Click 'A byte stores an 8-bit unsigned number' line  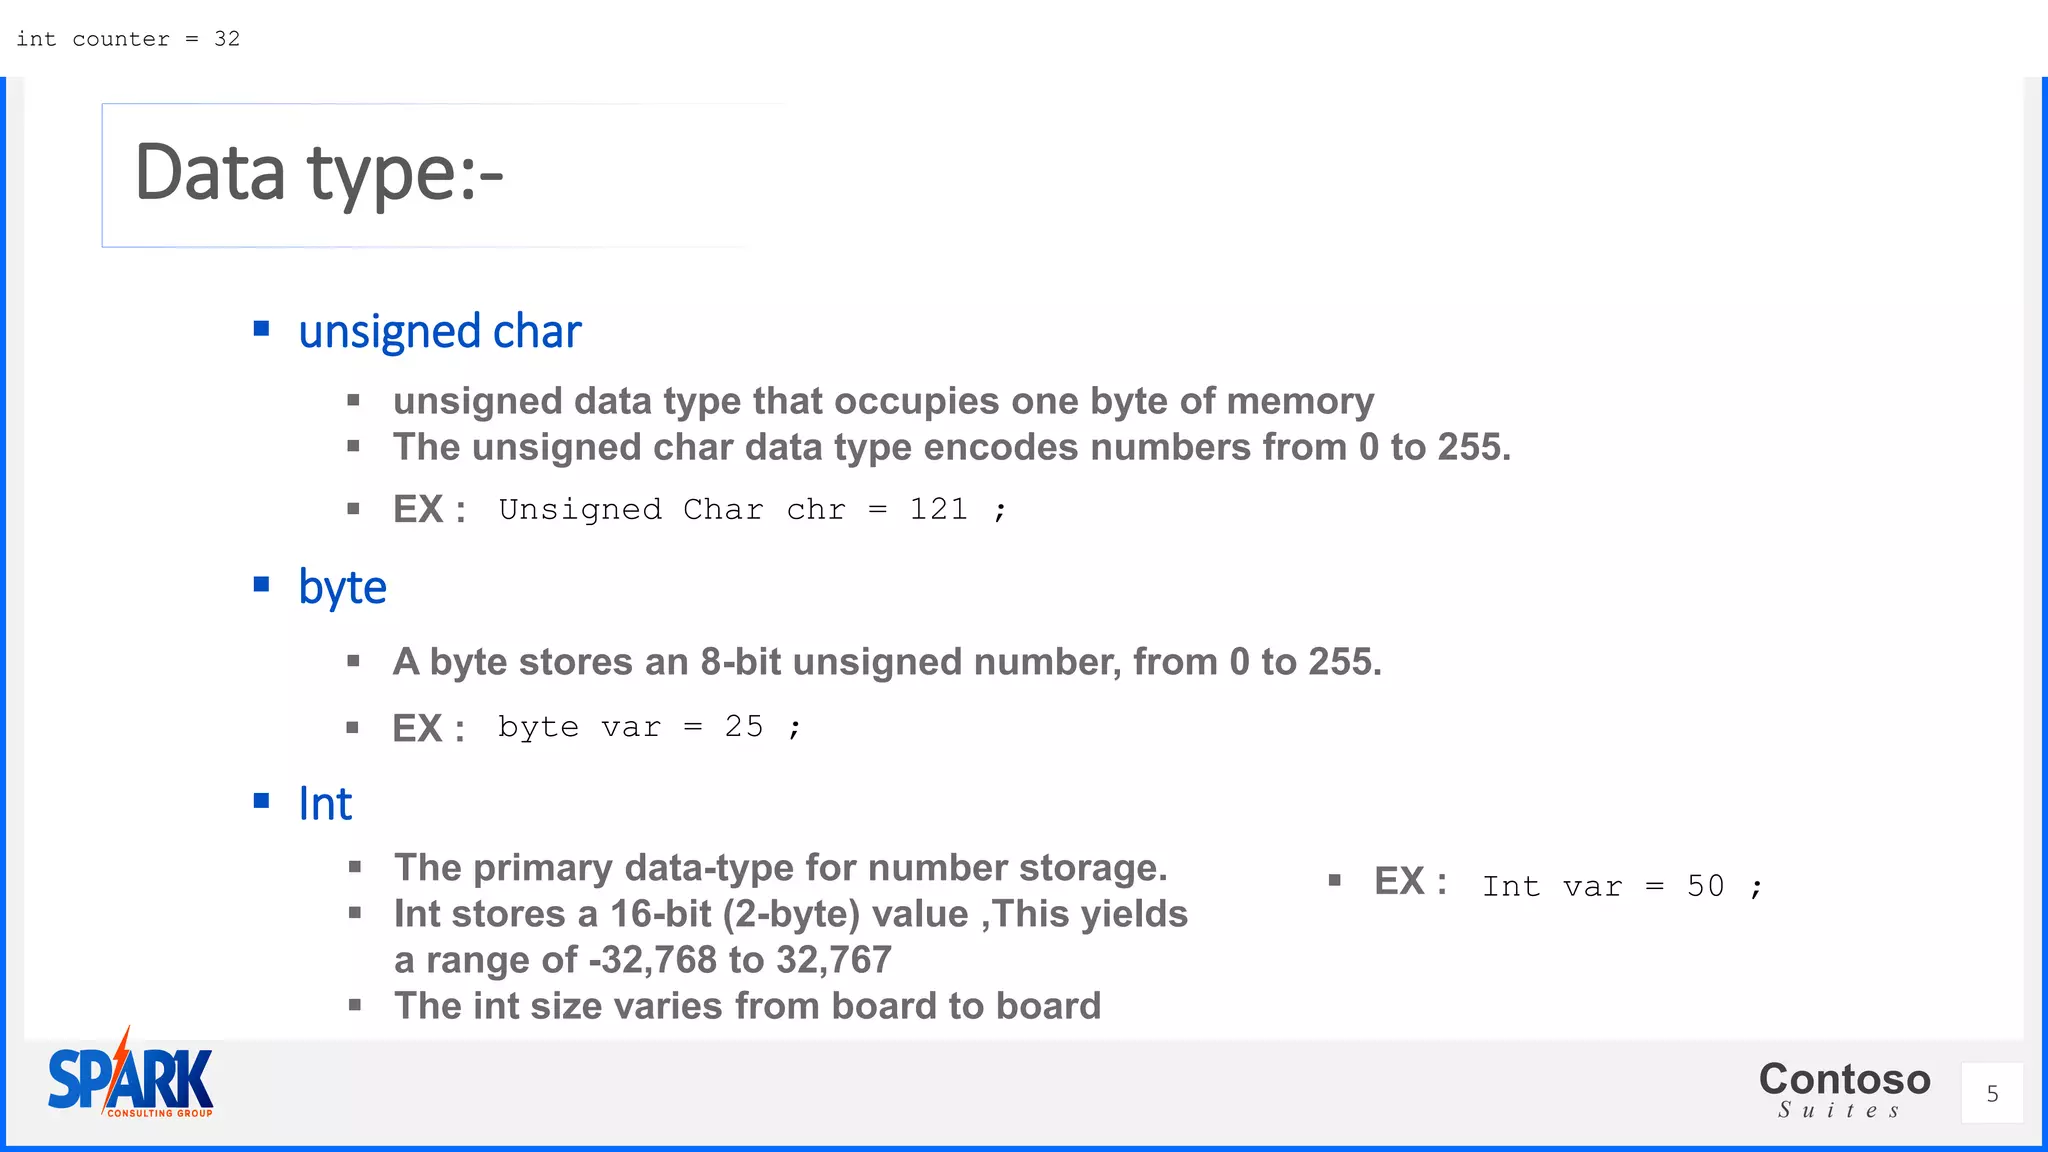(887, 662)
